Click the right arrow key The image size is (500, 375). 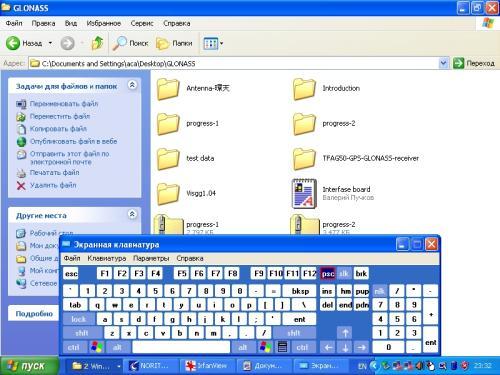[x=362, y=347]
